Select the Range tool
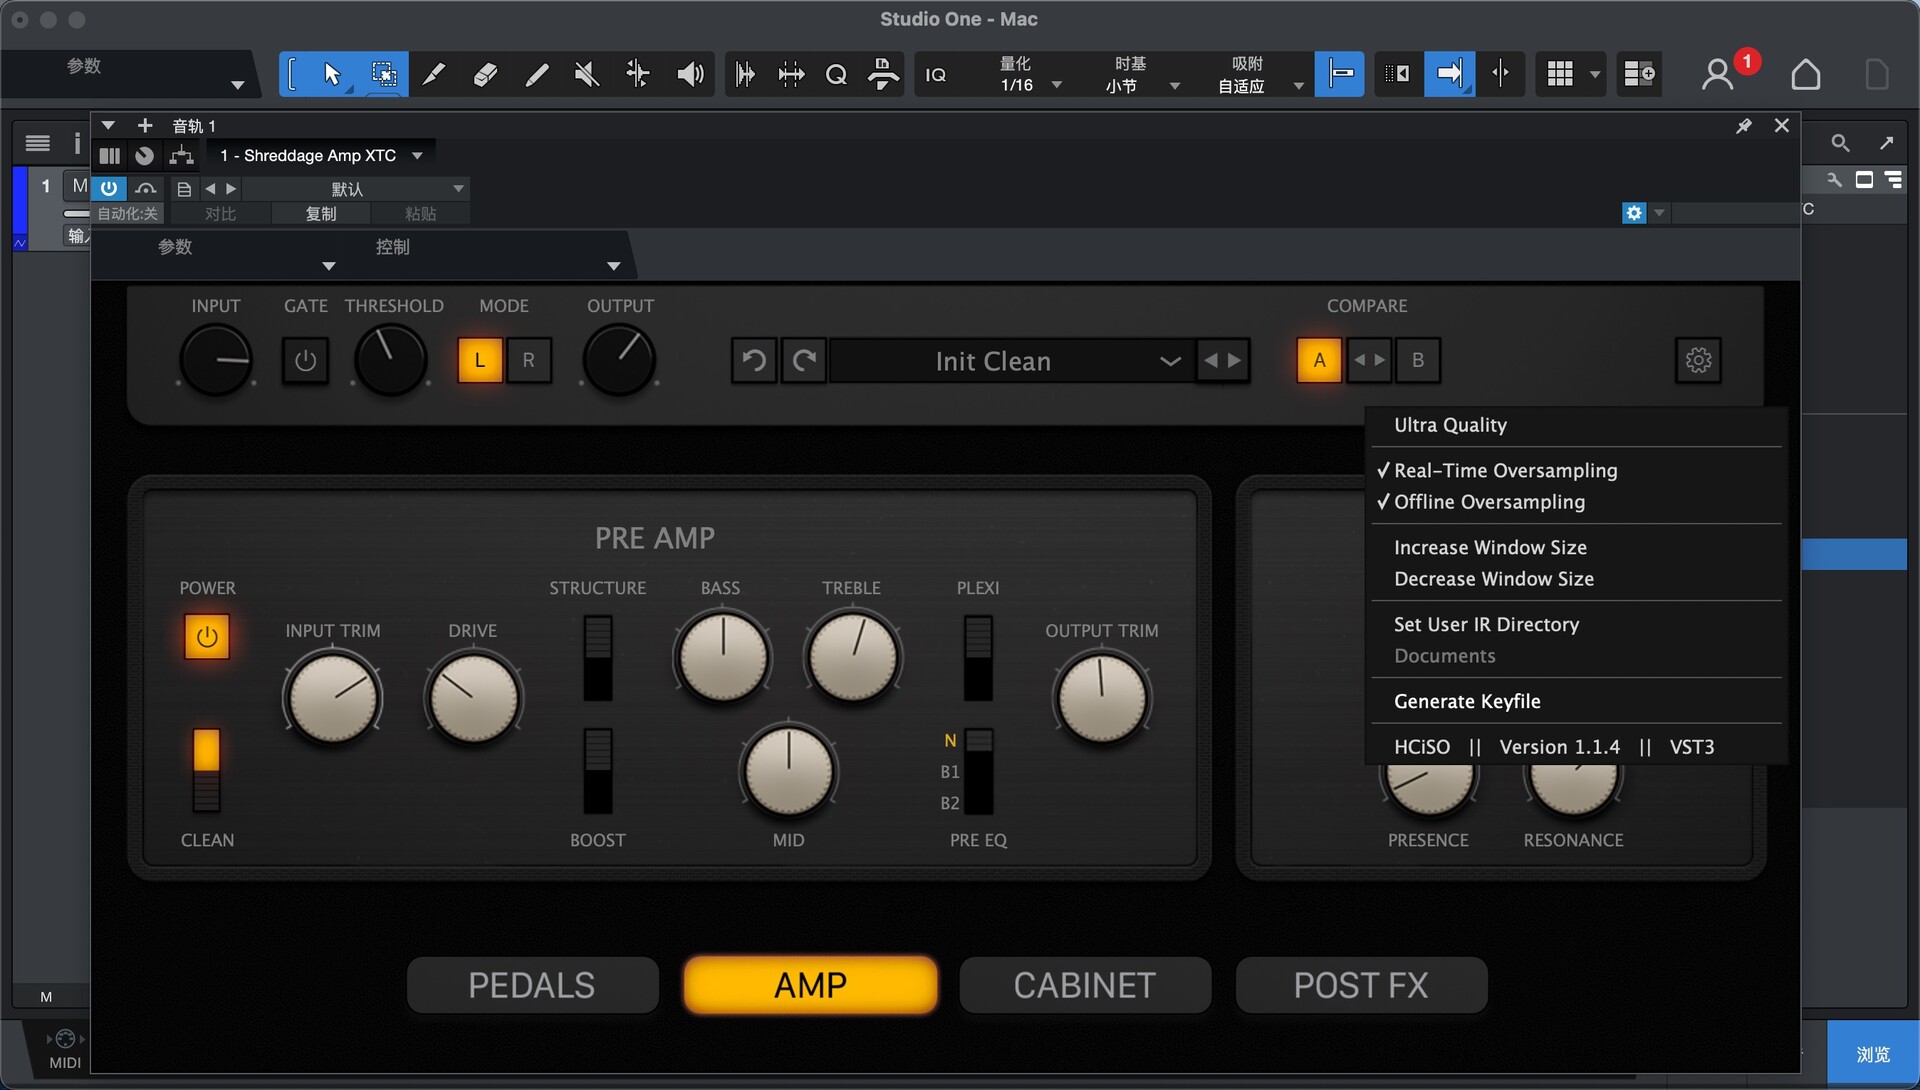Image resolution: width=1920 pixels, height=1090 pixels. [383, 74]
